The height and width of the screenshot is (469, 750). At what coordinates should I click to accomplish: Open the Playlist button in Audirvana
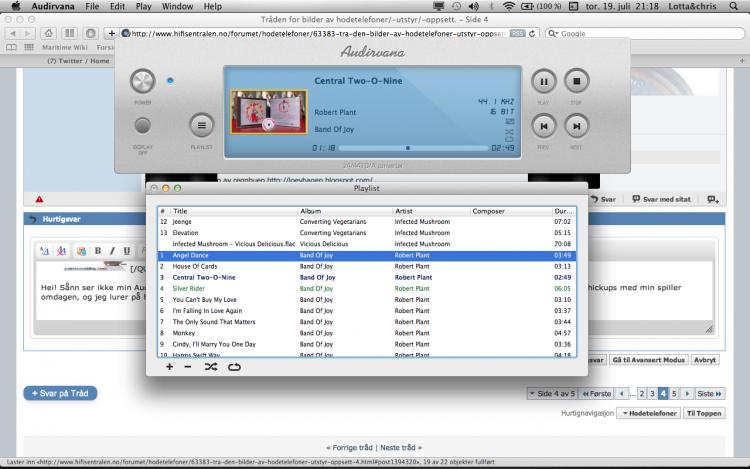coord(201,125)
